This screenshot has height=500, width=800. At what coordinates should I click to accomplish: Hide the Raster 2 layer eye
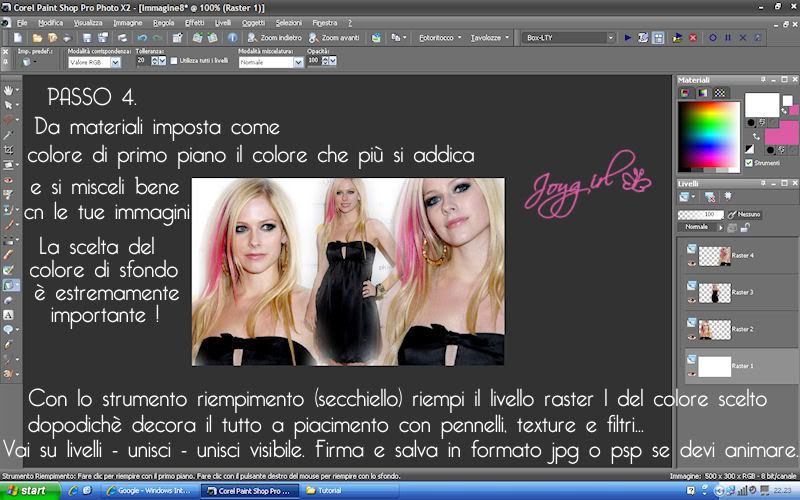(x=692, y=337)
